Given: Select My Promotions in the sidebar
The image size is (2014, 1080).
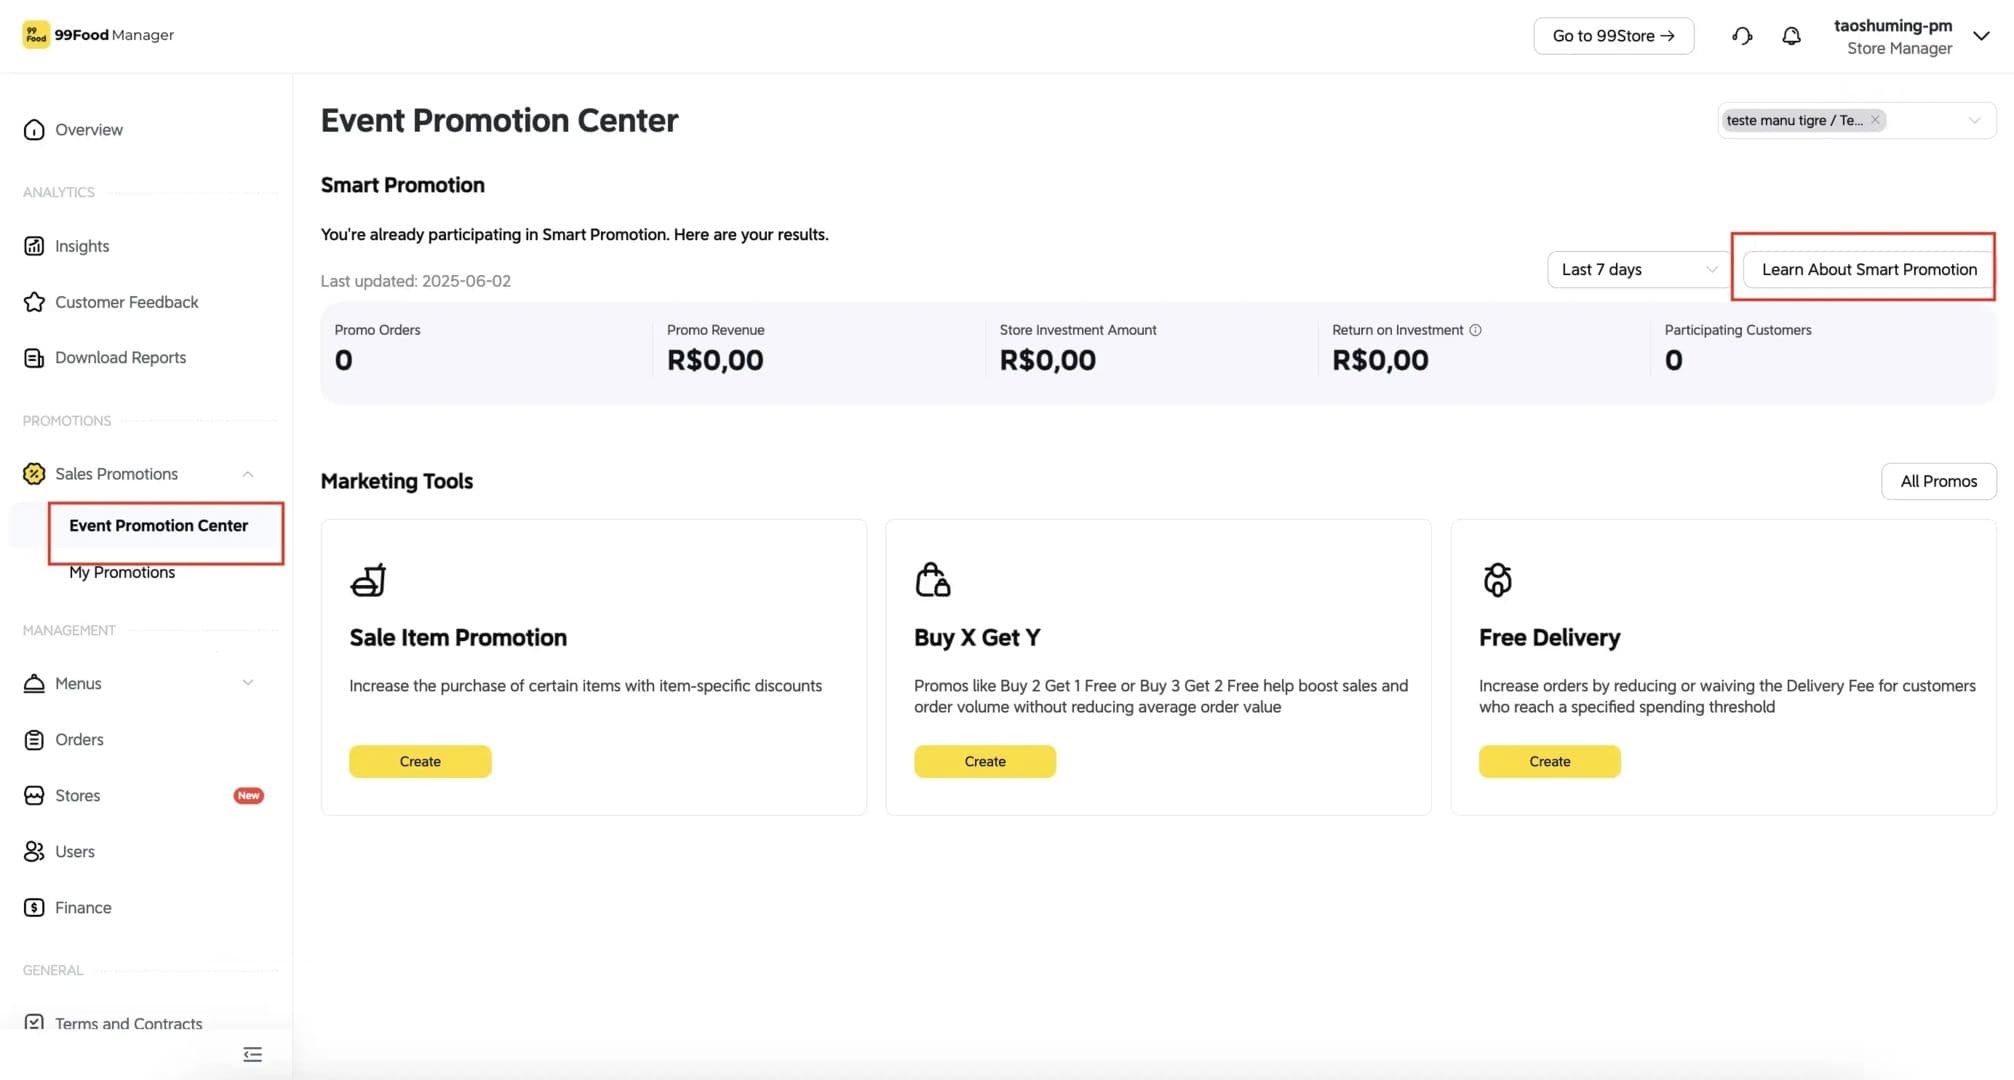Looking at the screenshot, I should pyautogui.click(x=122, y=573).
